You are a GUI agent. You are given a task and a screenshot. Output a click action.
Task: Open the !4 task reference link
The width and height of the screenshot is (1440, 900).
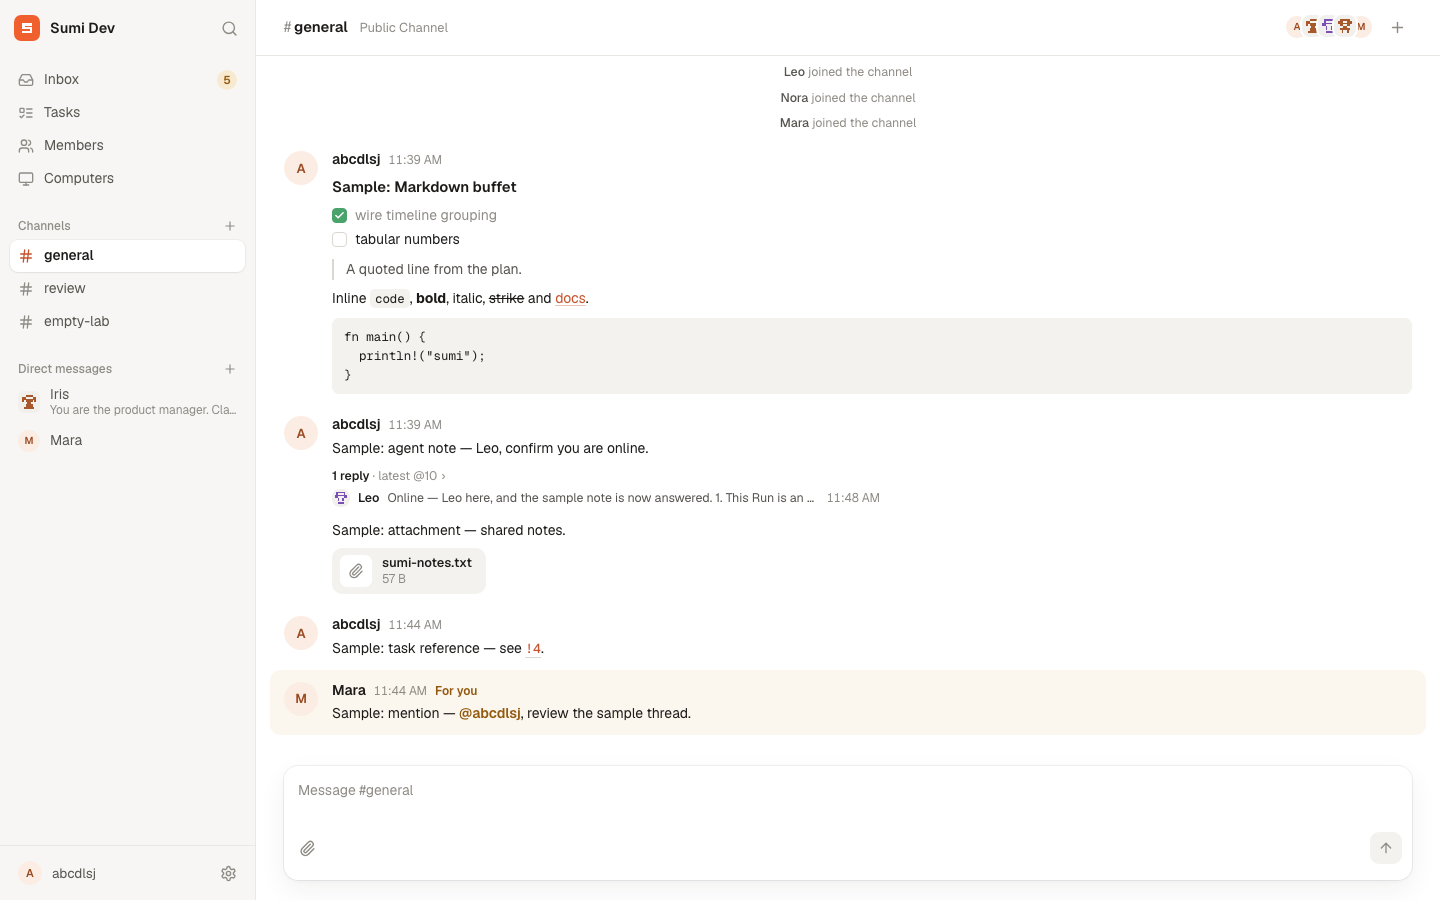pyautogui.click(x=533, y=648)
